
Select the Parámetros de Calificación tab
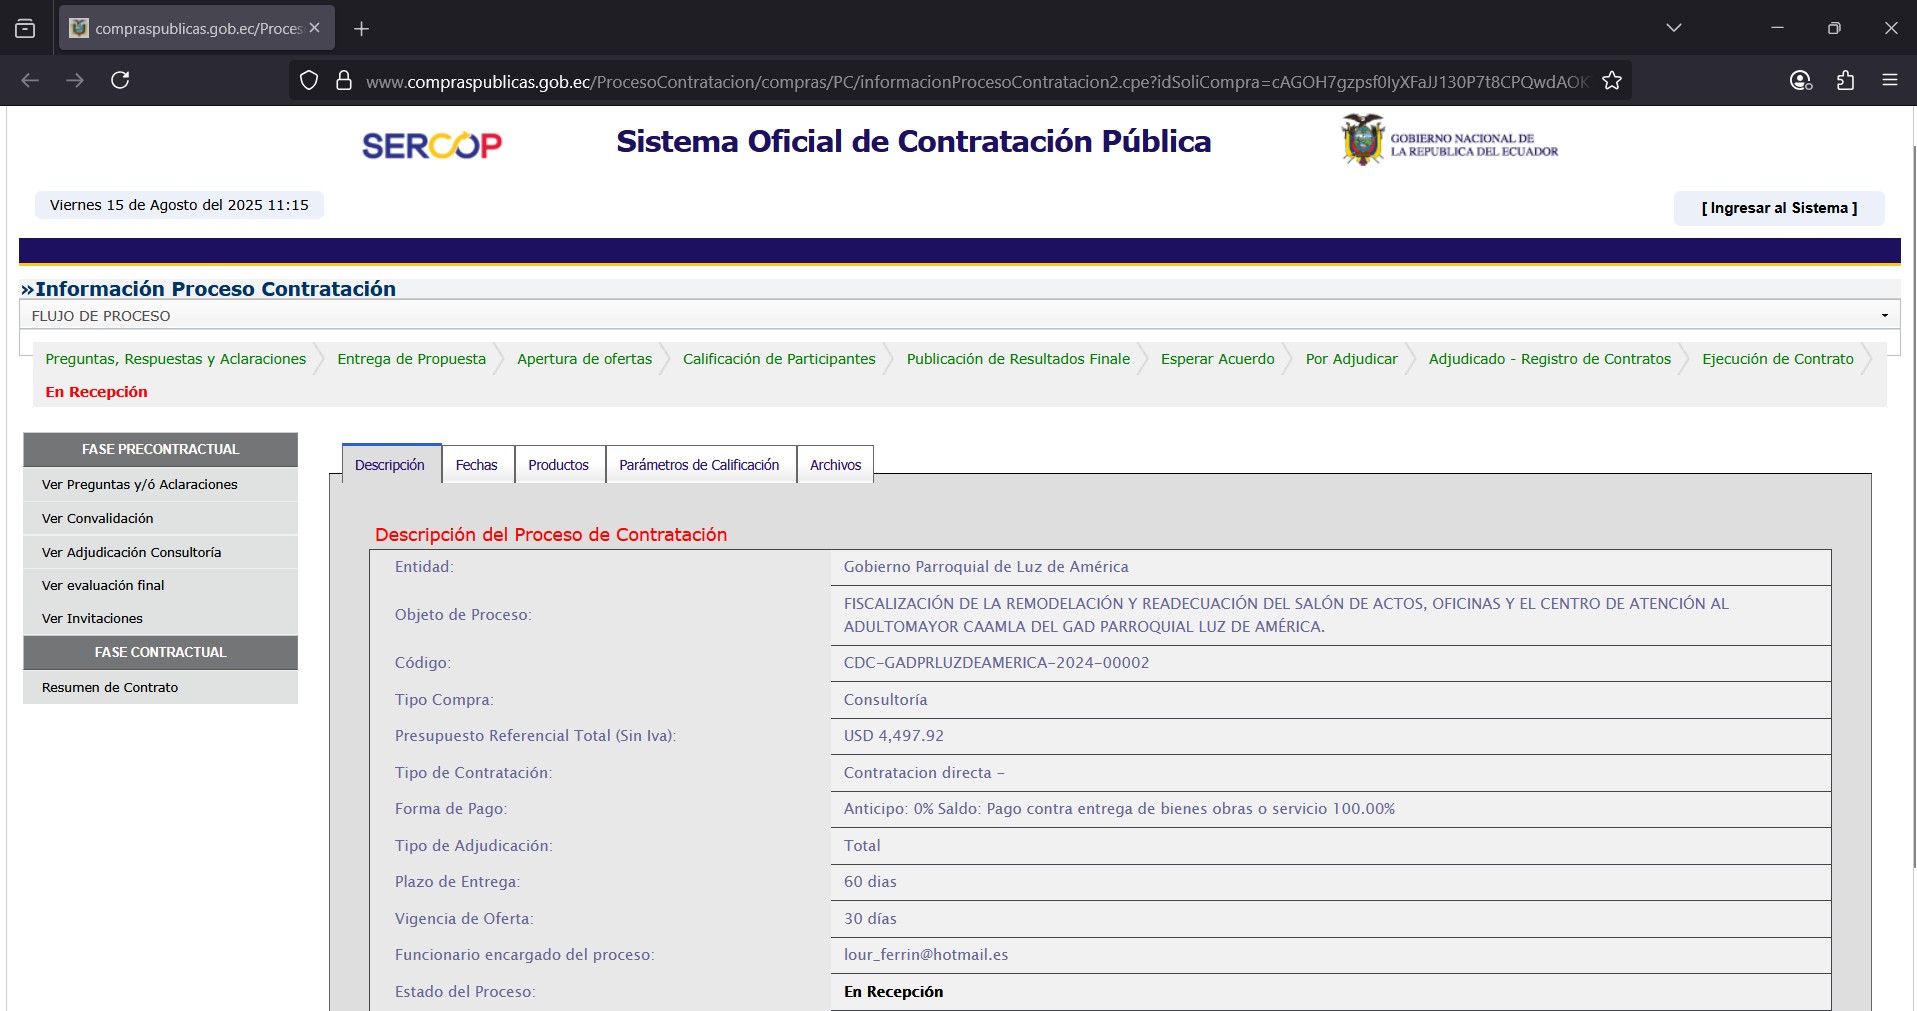(698, 465)
